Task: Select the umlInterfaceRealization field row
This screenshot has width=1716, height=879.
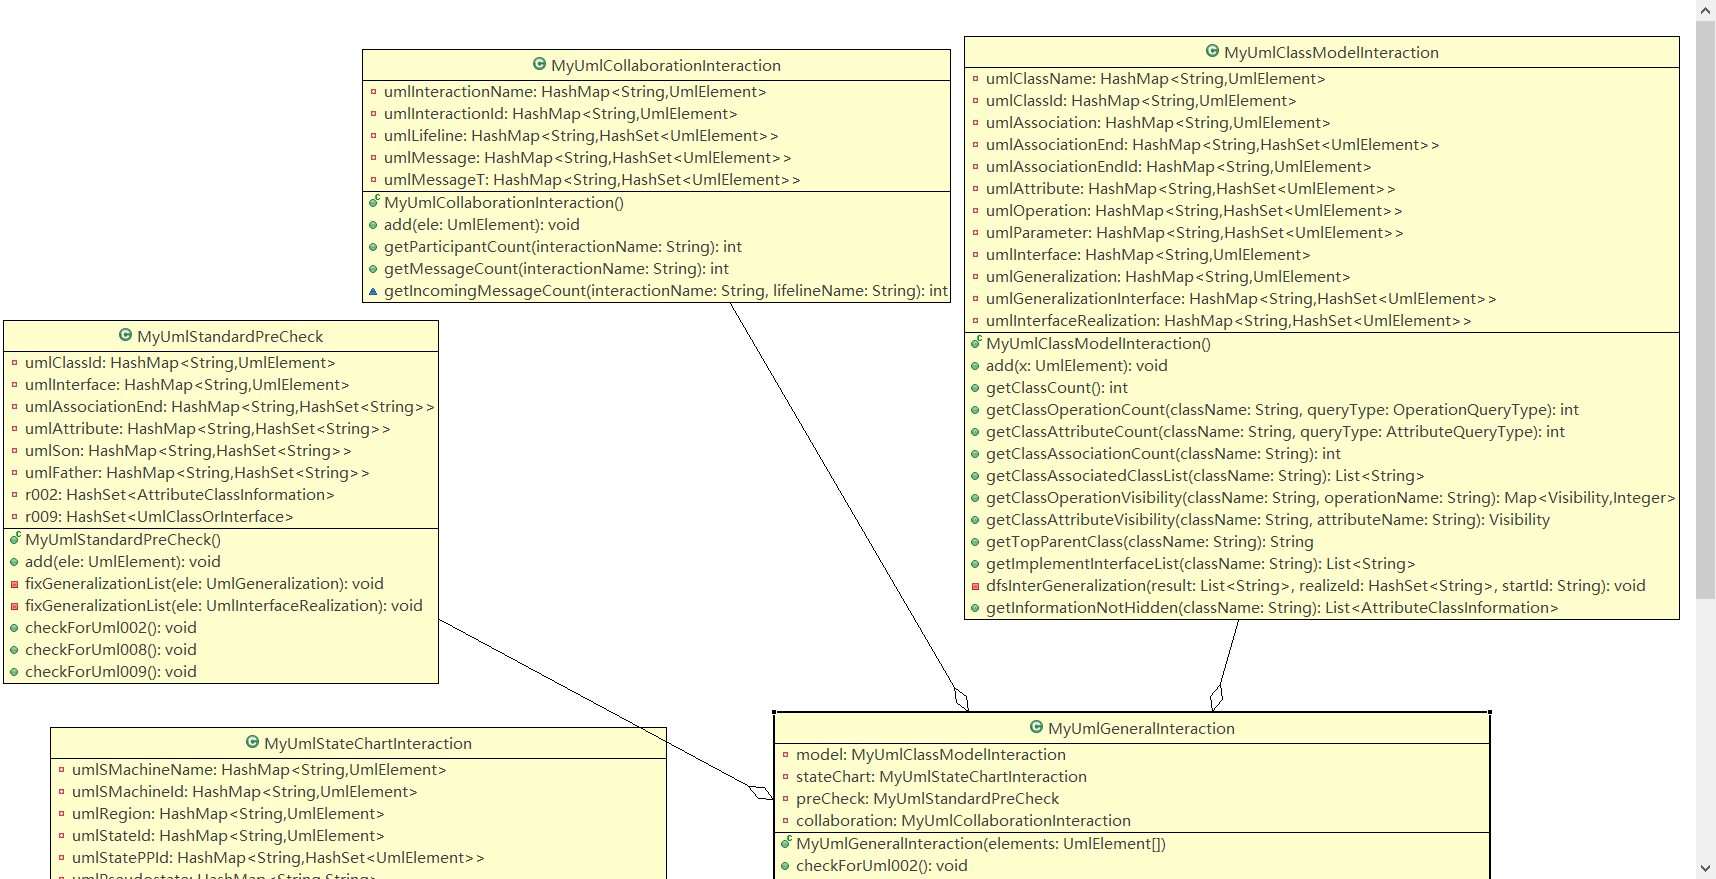Action: (1228, 321)
